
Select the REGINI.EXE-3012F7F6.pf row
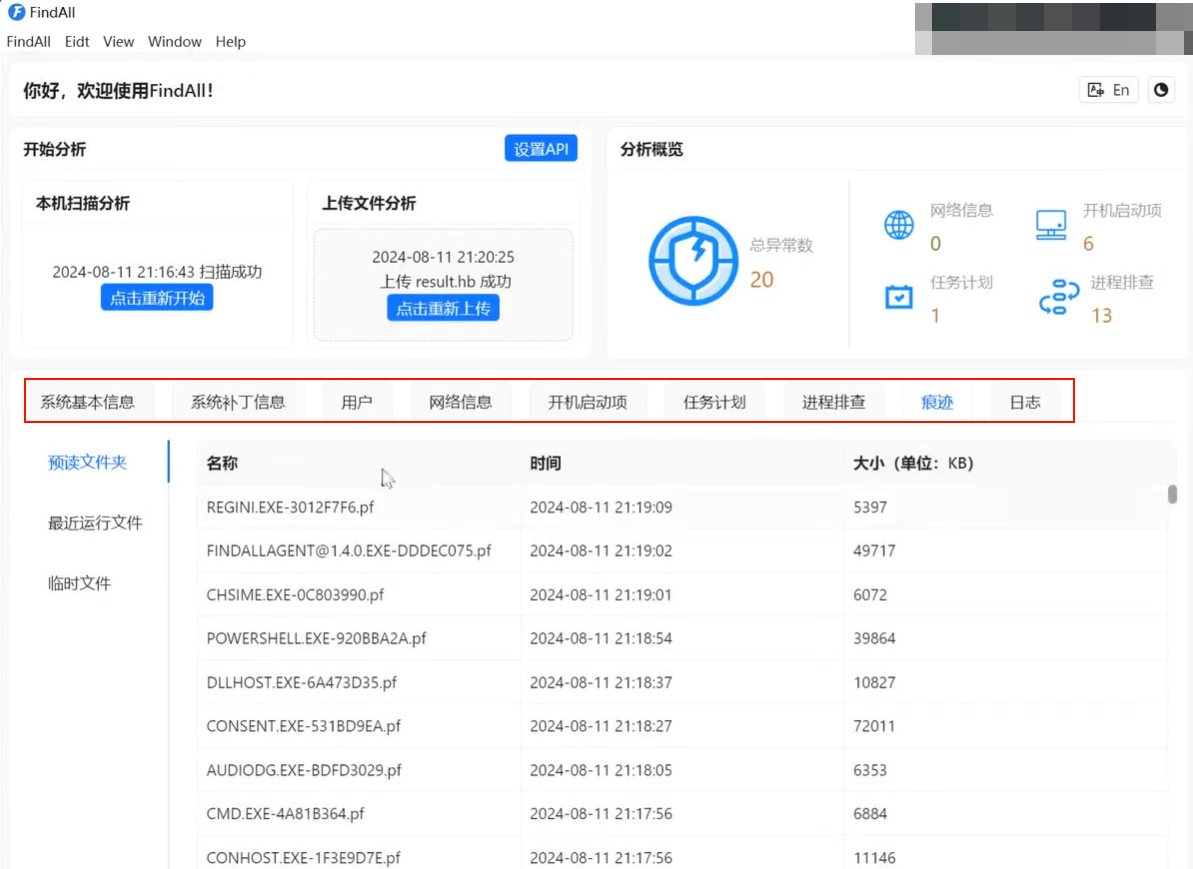tap(682, 507)
